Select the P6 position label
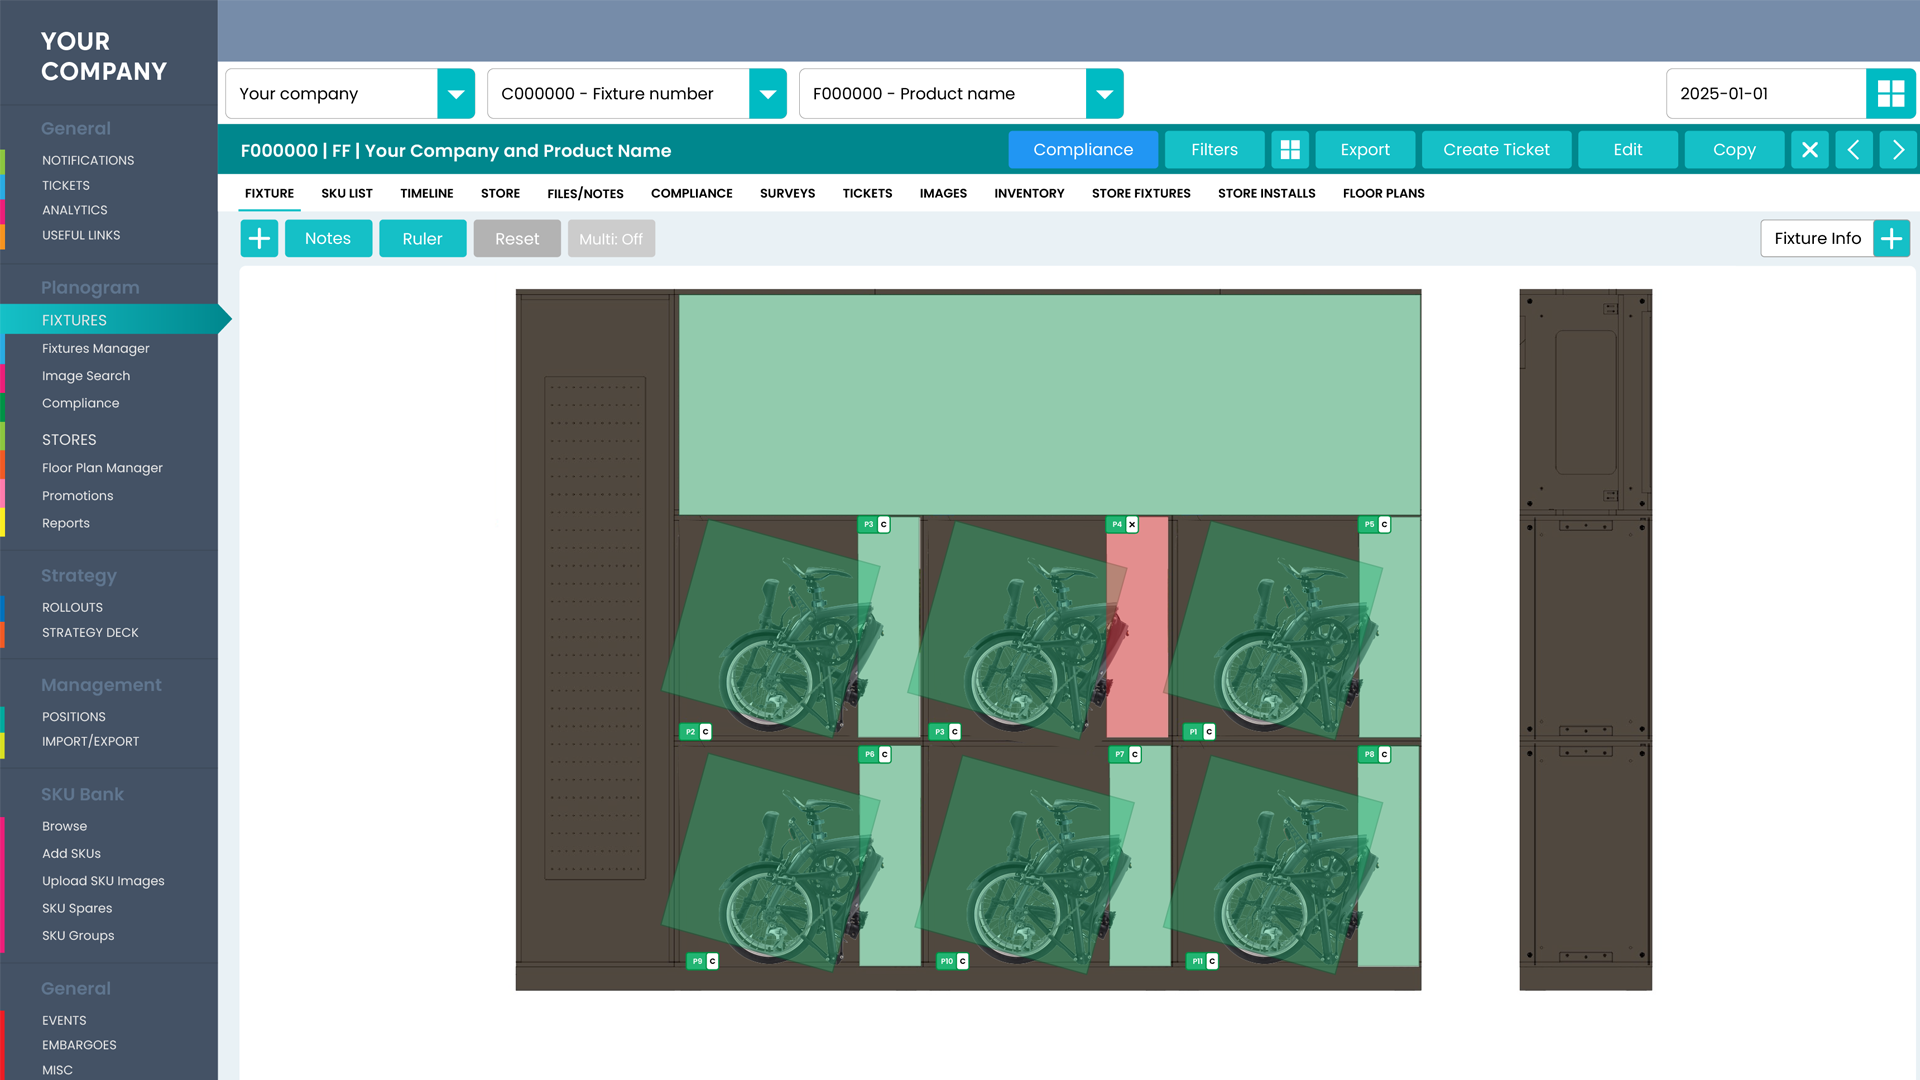This screenshot has height=1080, width=1920. pos(869,755)
